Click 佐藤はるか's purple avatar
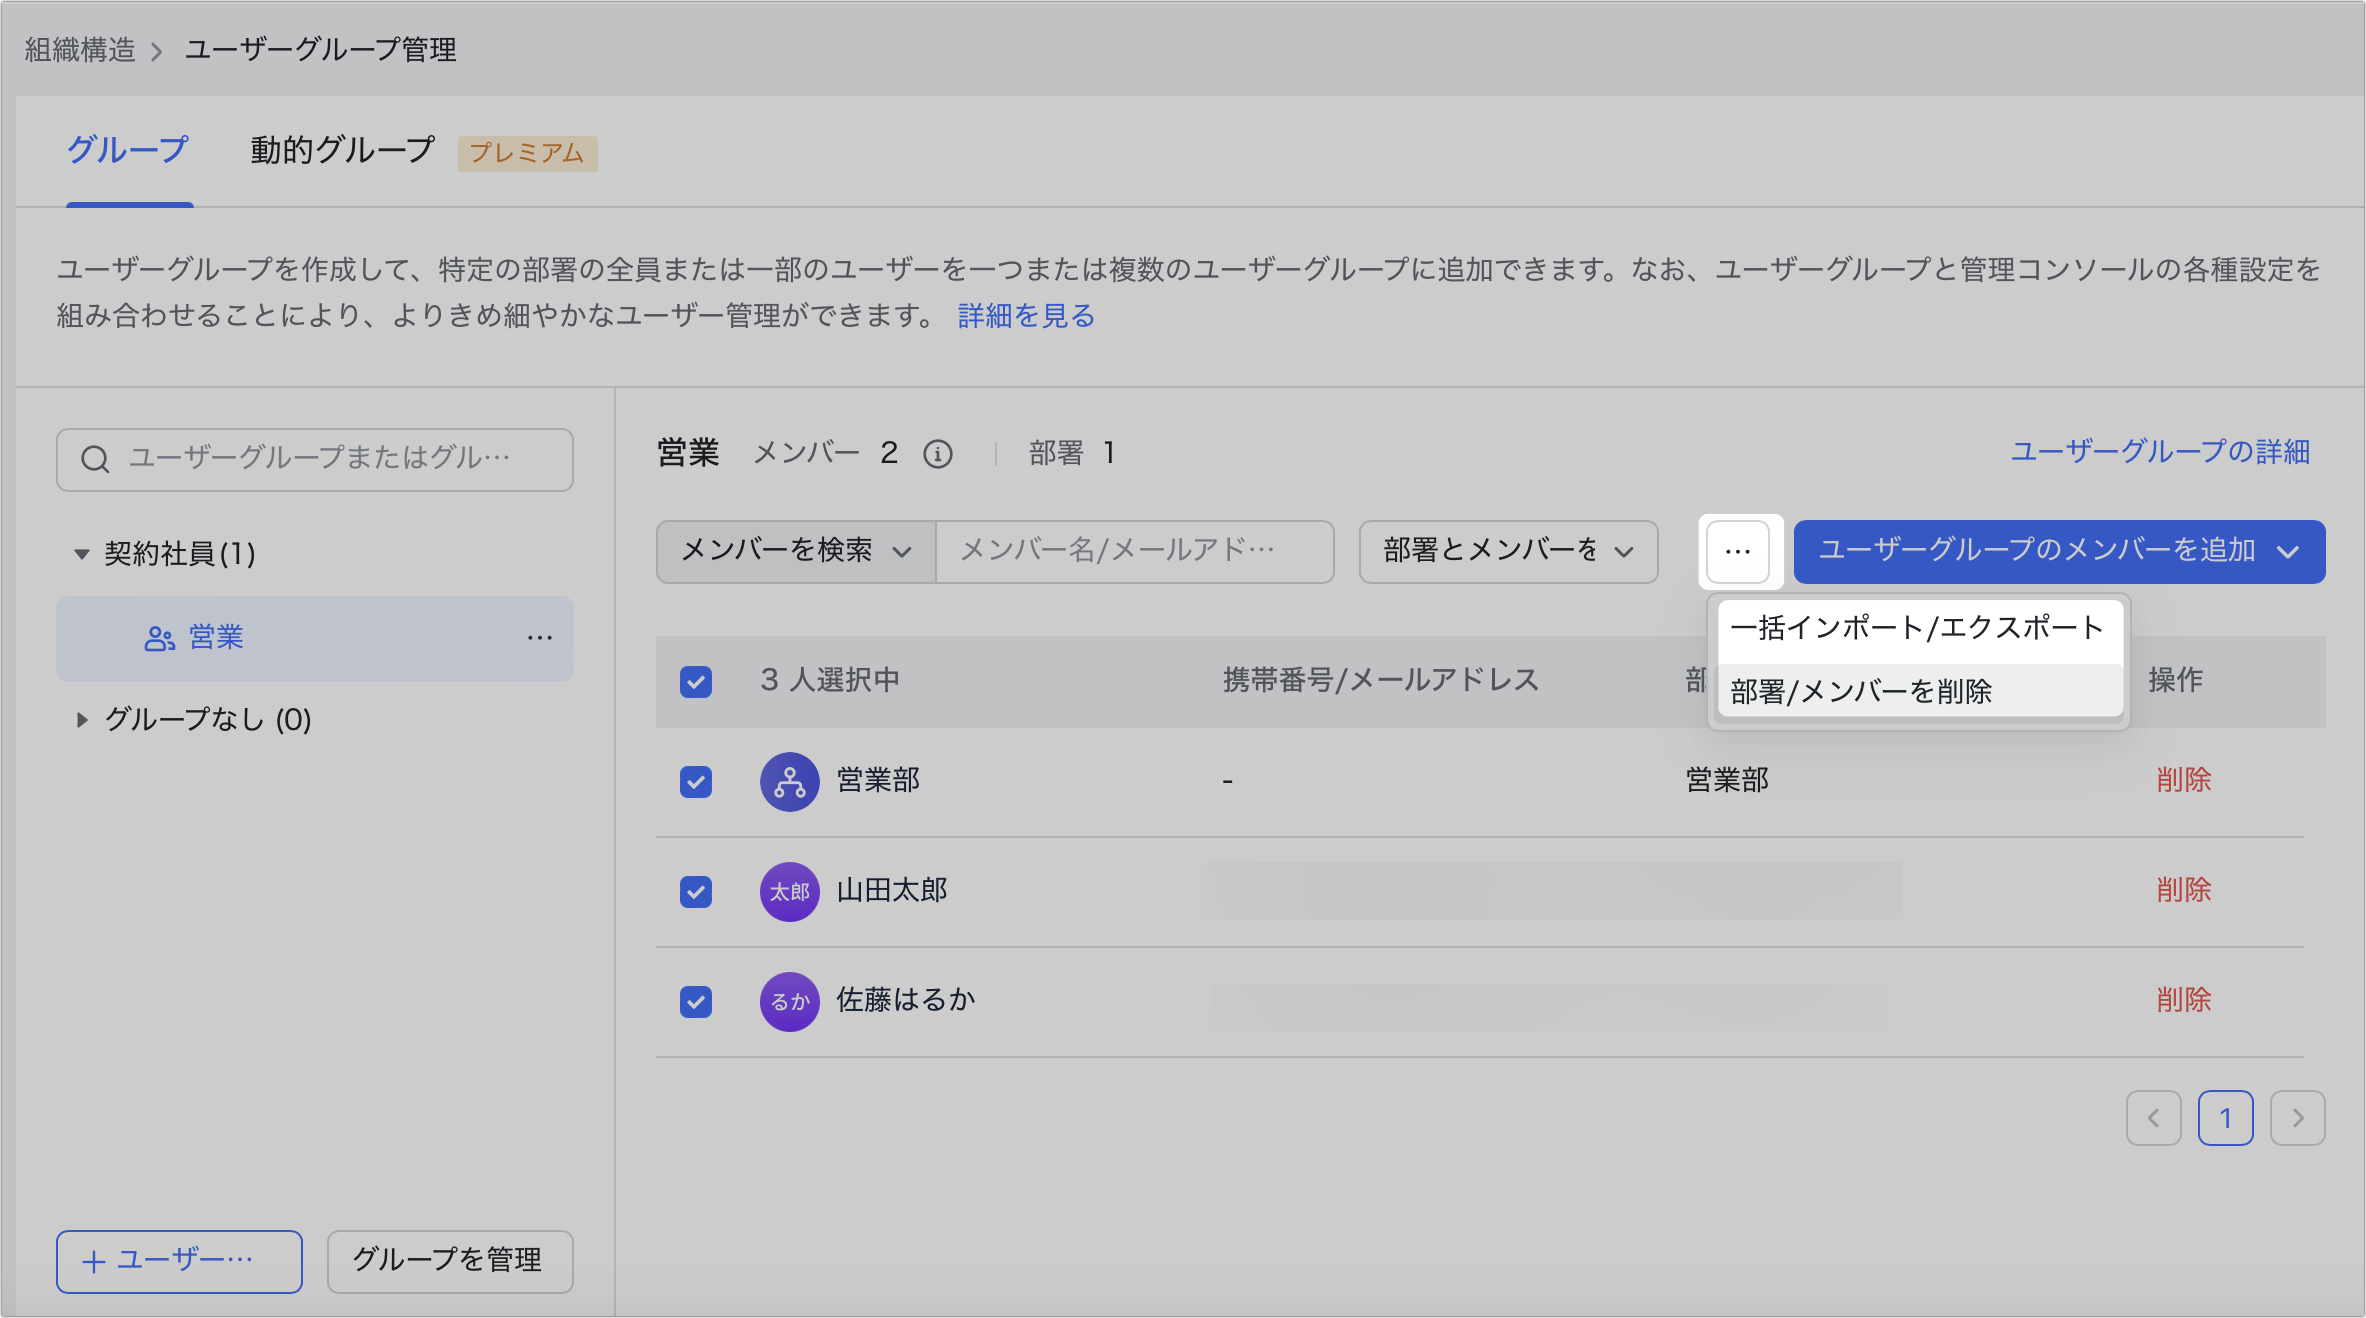 [789, 1001]
